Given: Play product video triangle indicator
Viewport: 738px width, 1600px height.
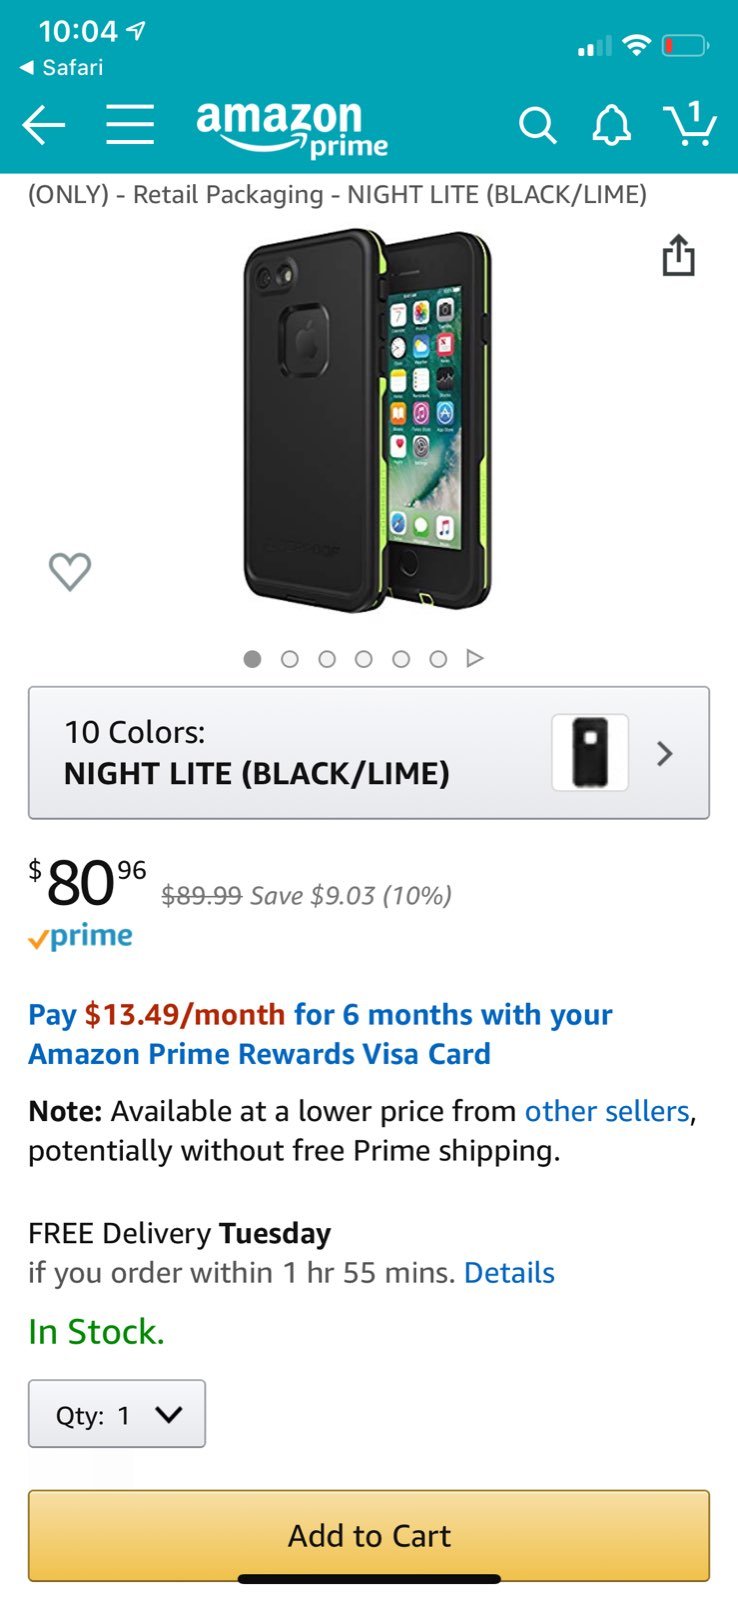Looking at the screenshot, I should [475, 658].
